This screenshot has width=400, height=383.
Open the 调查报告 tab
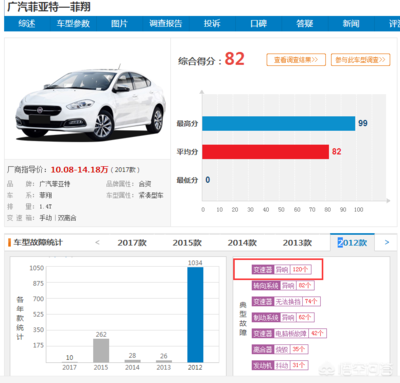coord(165,23)
